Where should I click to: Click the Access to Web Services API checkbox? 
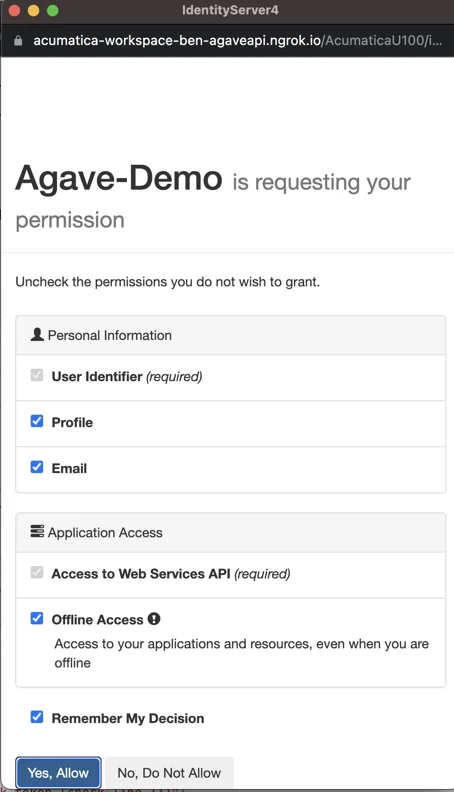click(x=37, y=572)
